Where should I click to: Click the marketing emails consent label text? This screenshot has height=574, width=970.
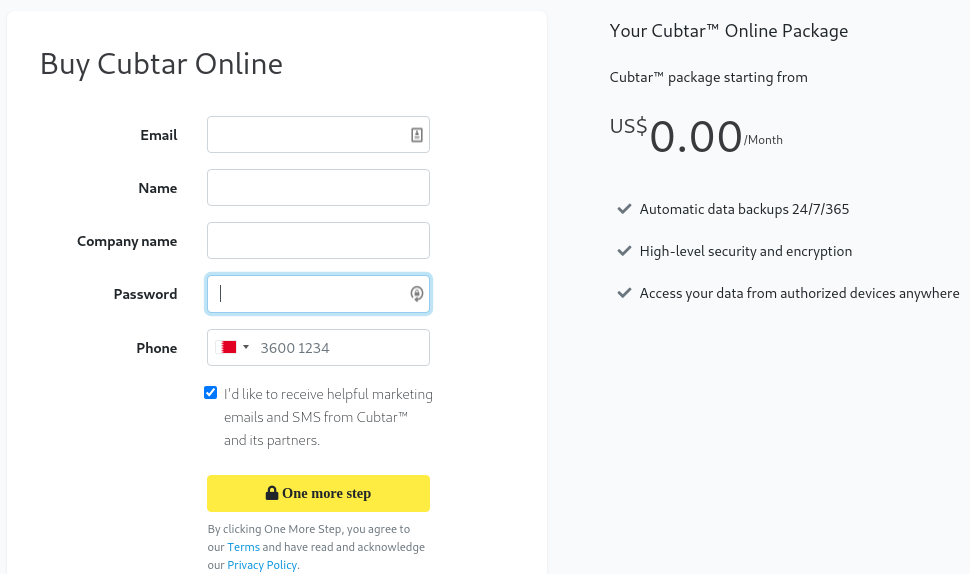coord(328,417)
